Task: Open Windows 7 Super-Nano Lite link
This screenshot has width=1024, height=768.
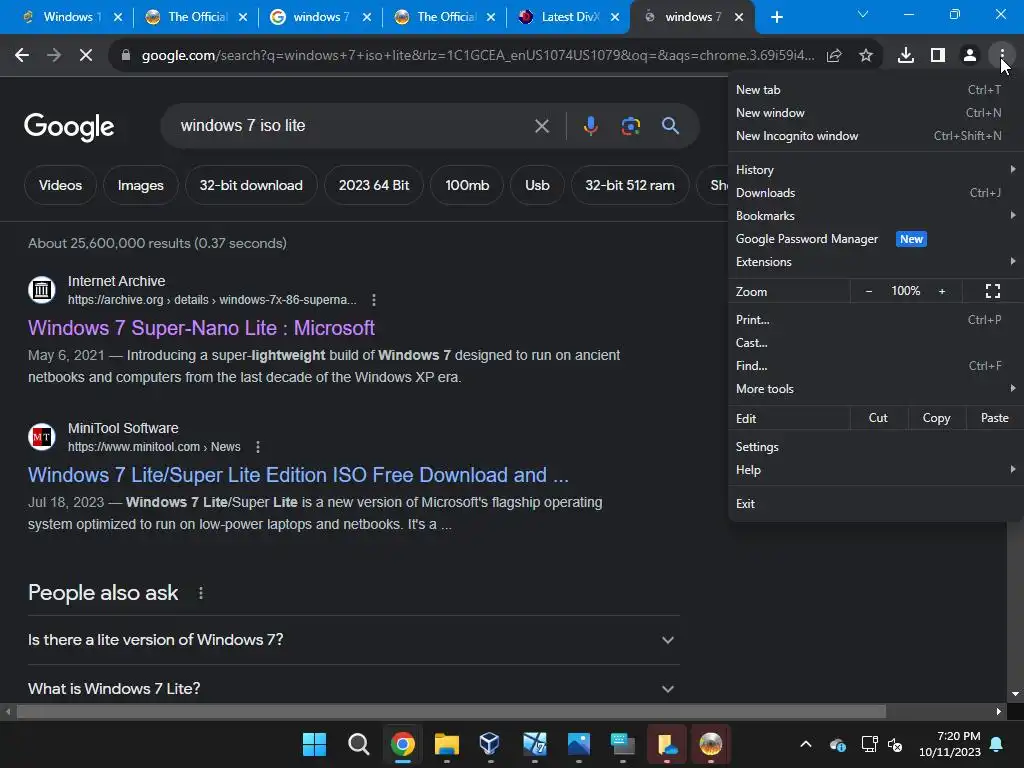Action: pyautogui.click(x=201, y=328)
